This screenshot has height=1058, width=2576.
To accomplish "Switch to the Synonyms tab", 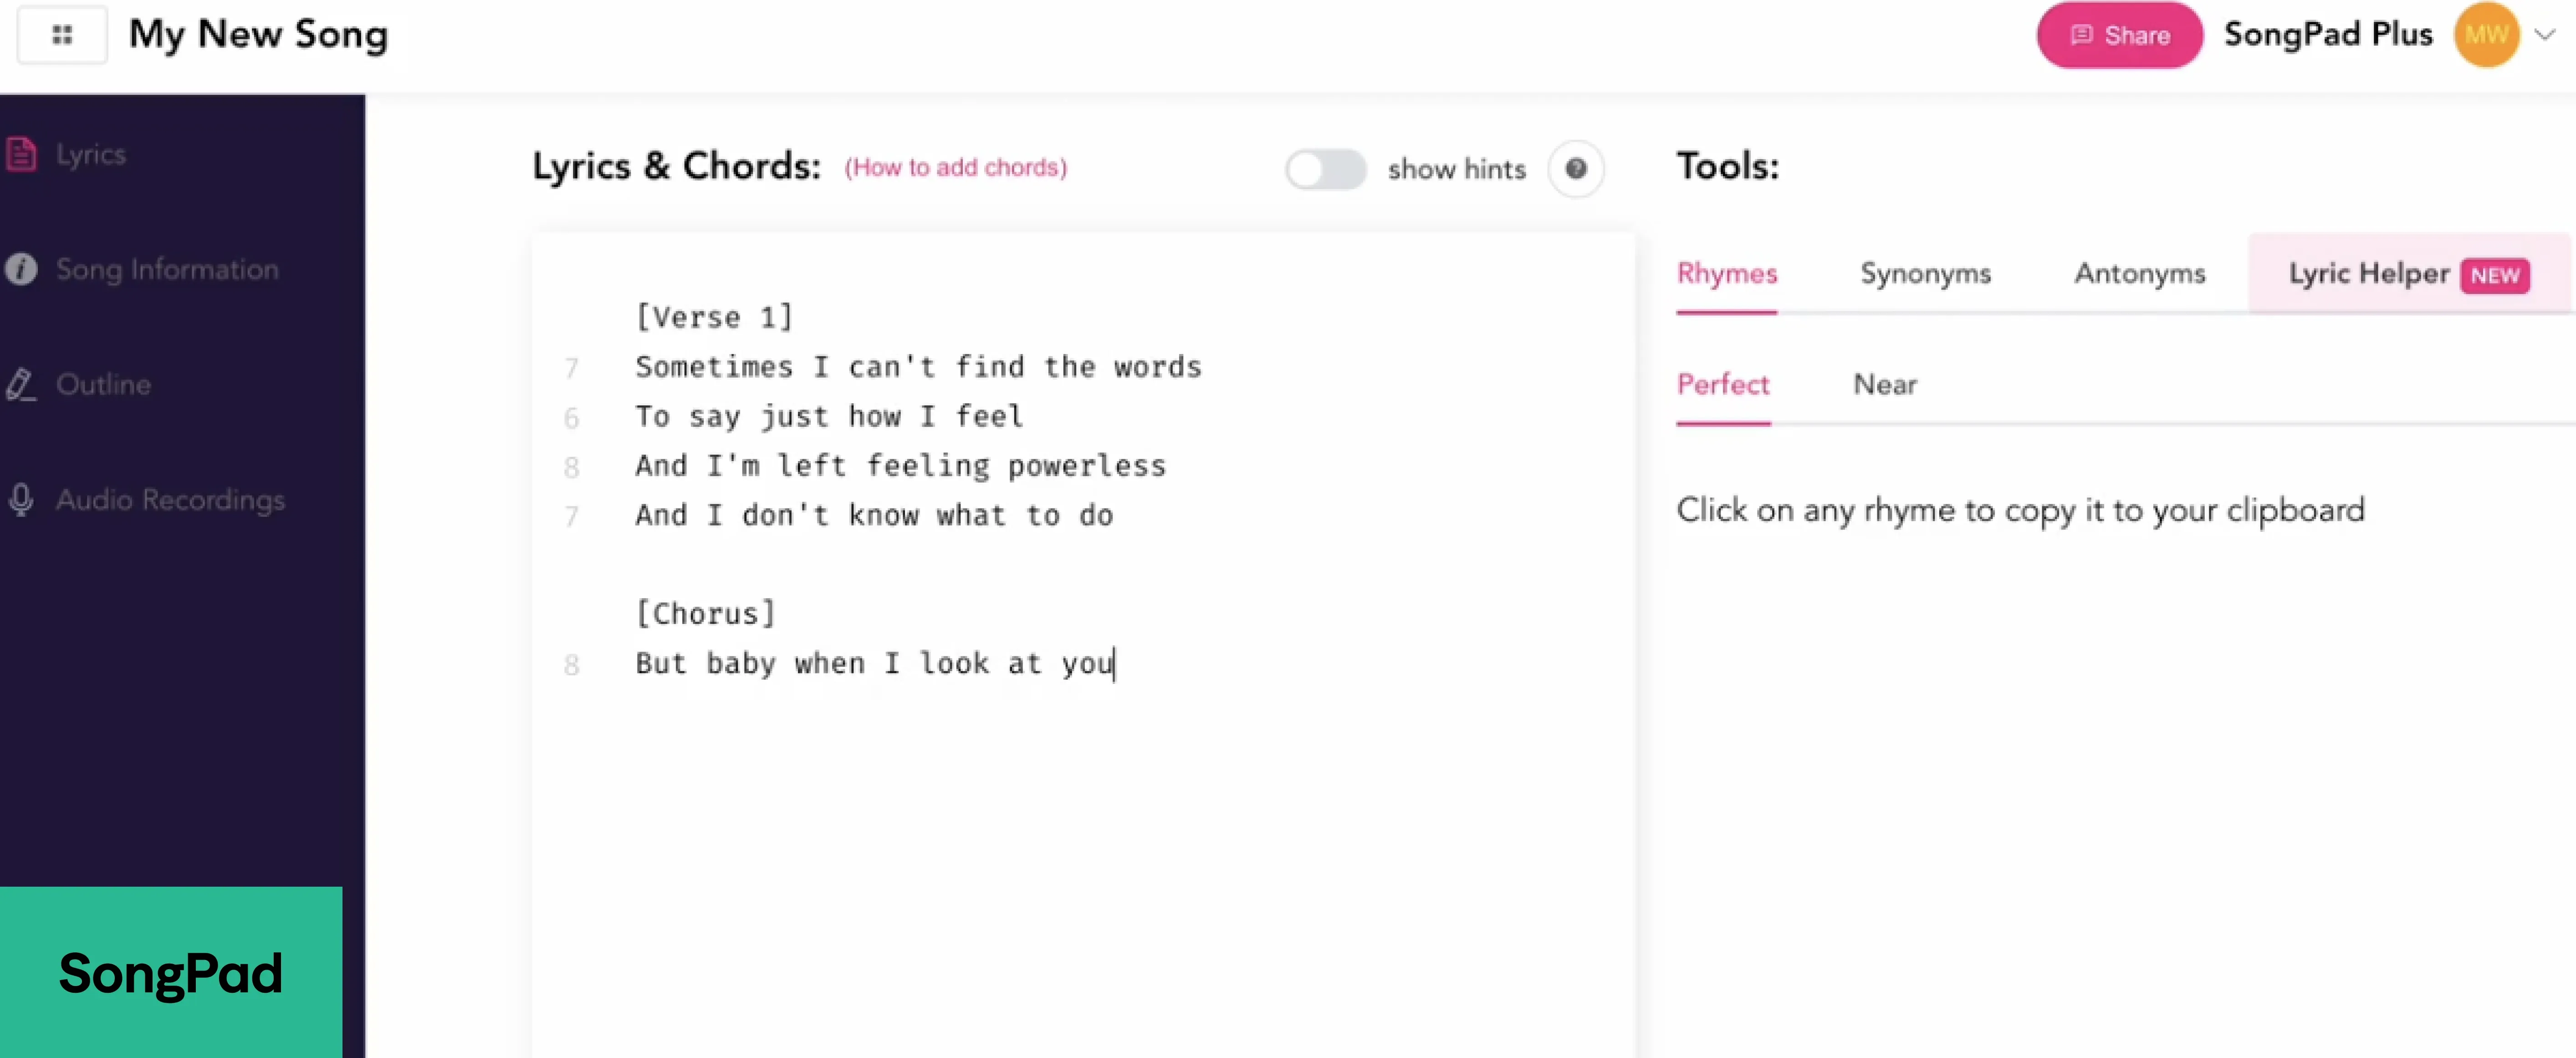I will [1925, 274].
